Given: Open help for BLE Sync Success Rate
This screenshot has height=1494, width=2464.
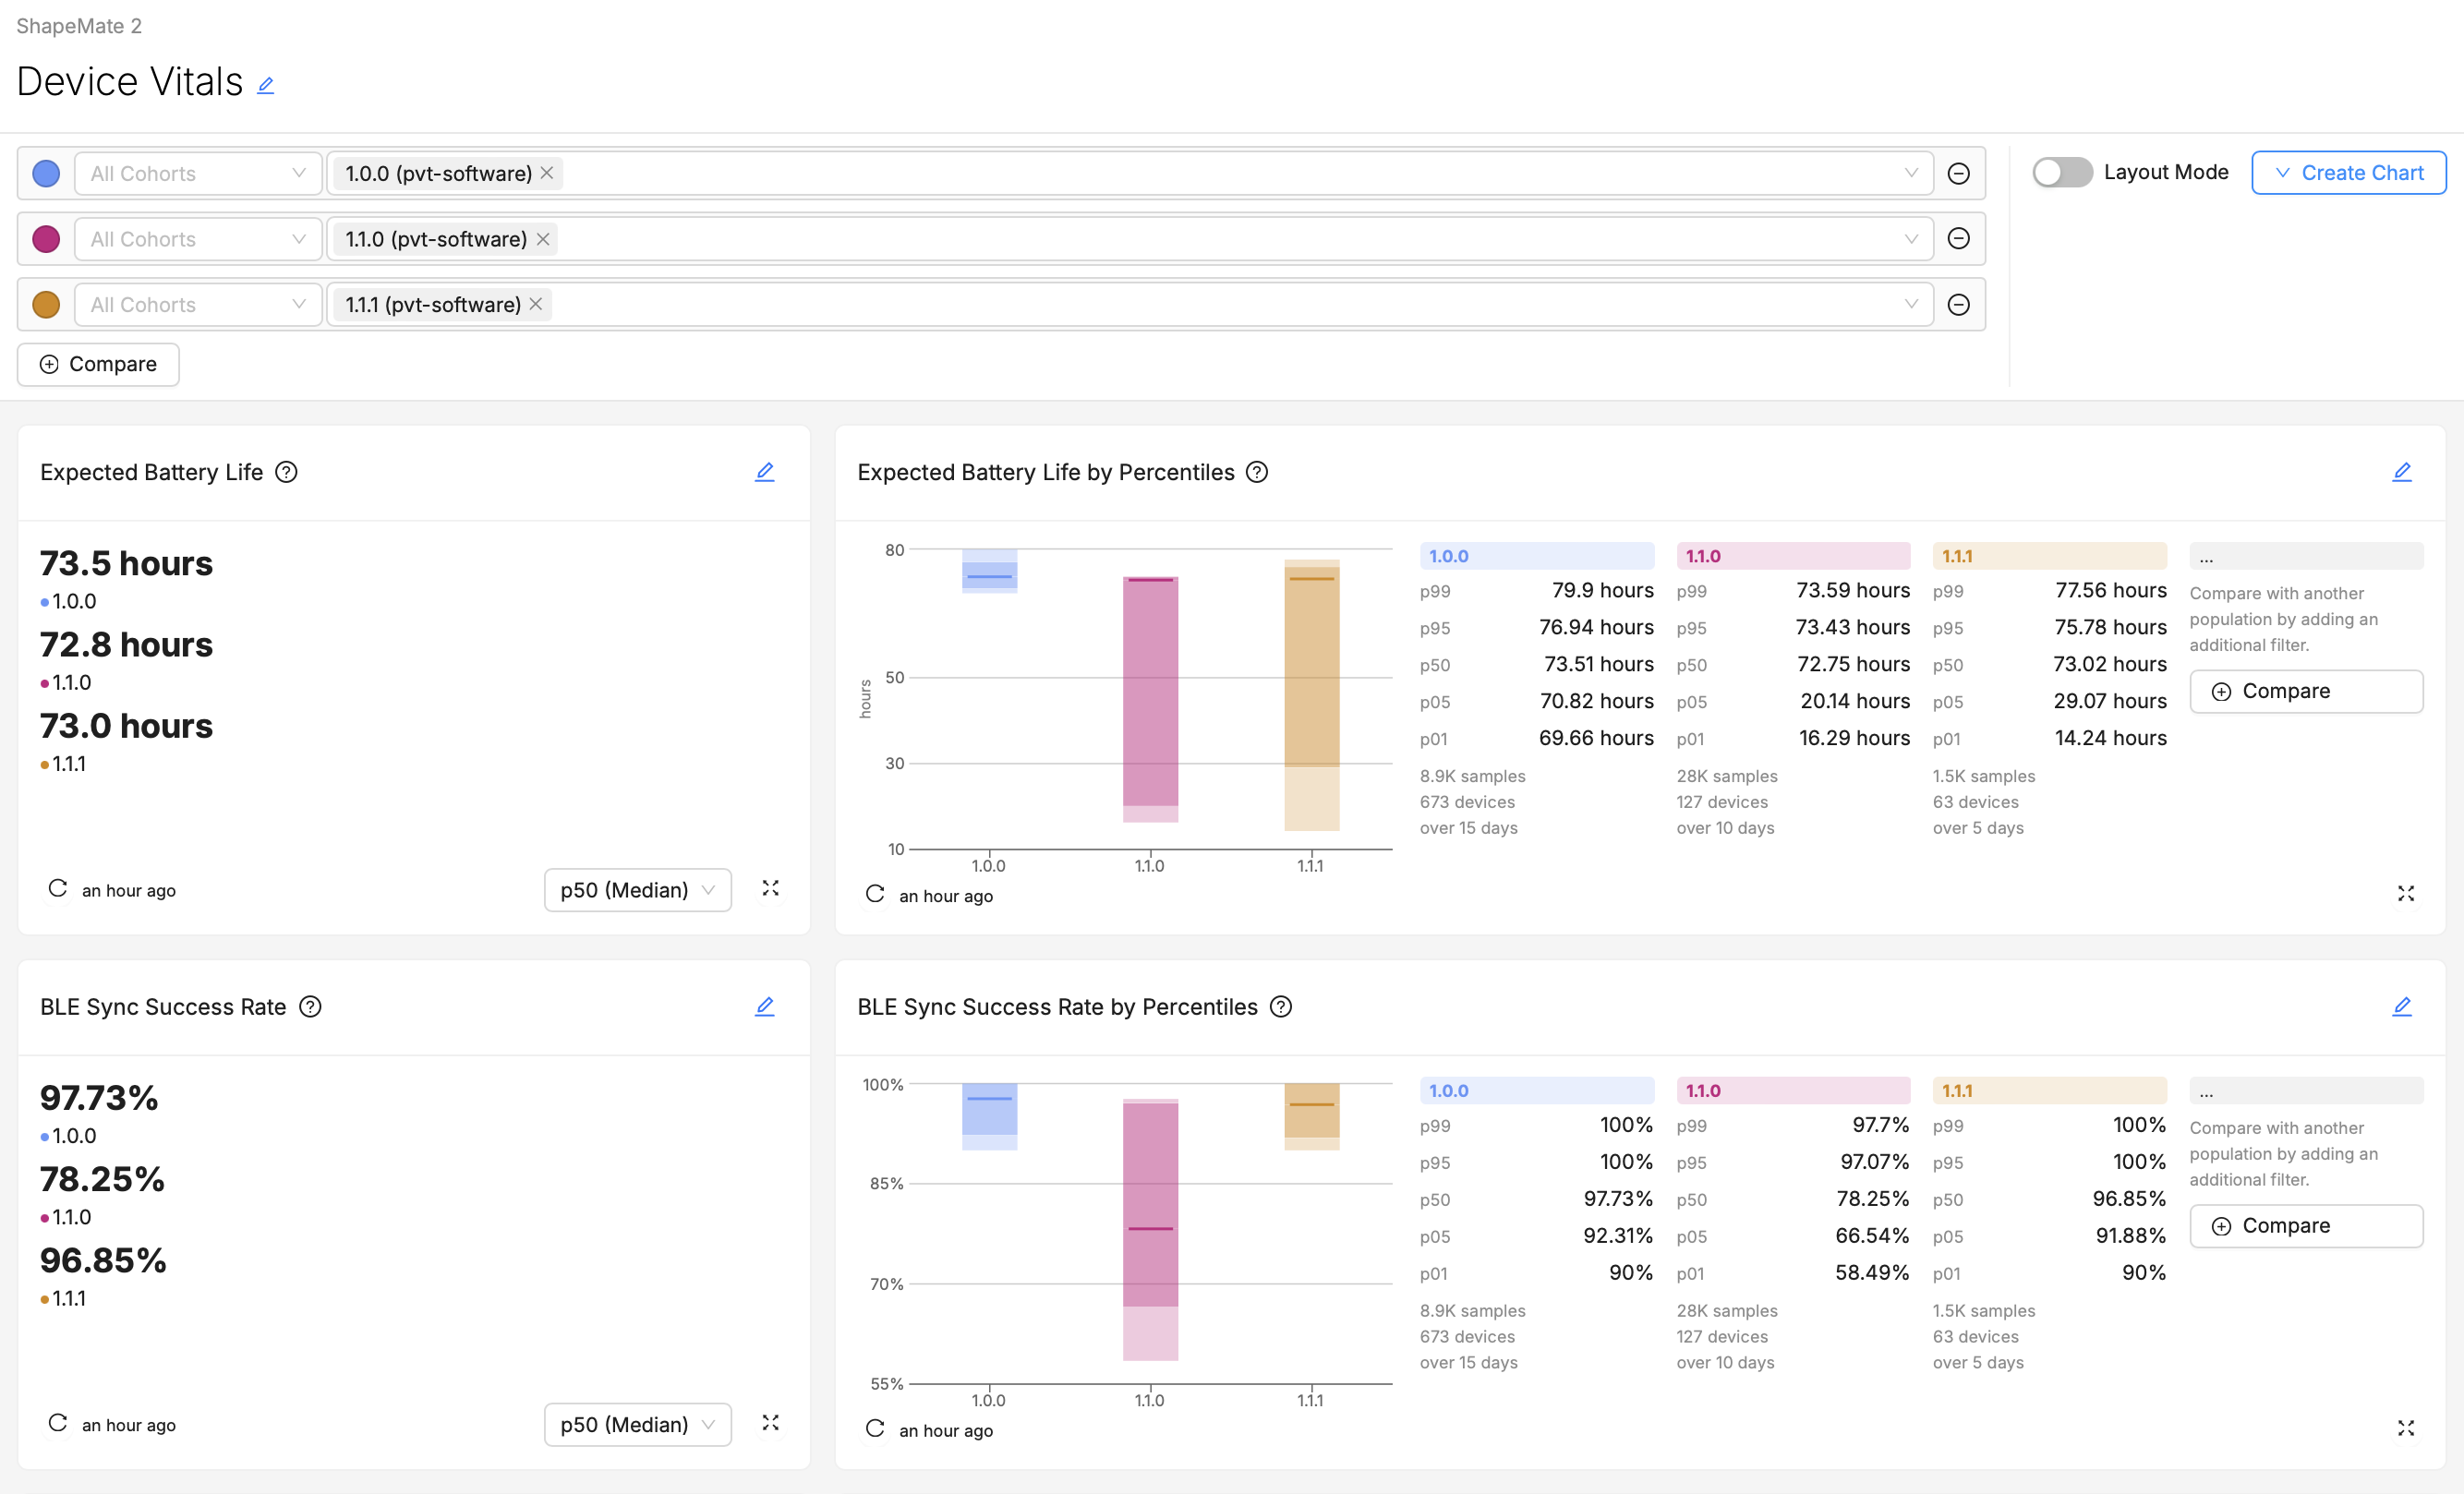Looking at the screenshot, I should [310, 1007].
